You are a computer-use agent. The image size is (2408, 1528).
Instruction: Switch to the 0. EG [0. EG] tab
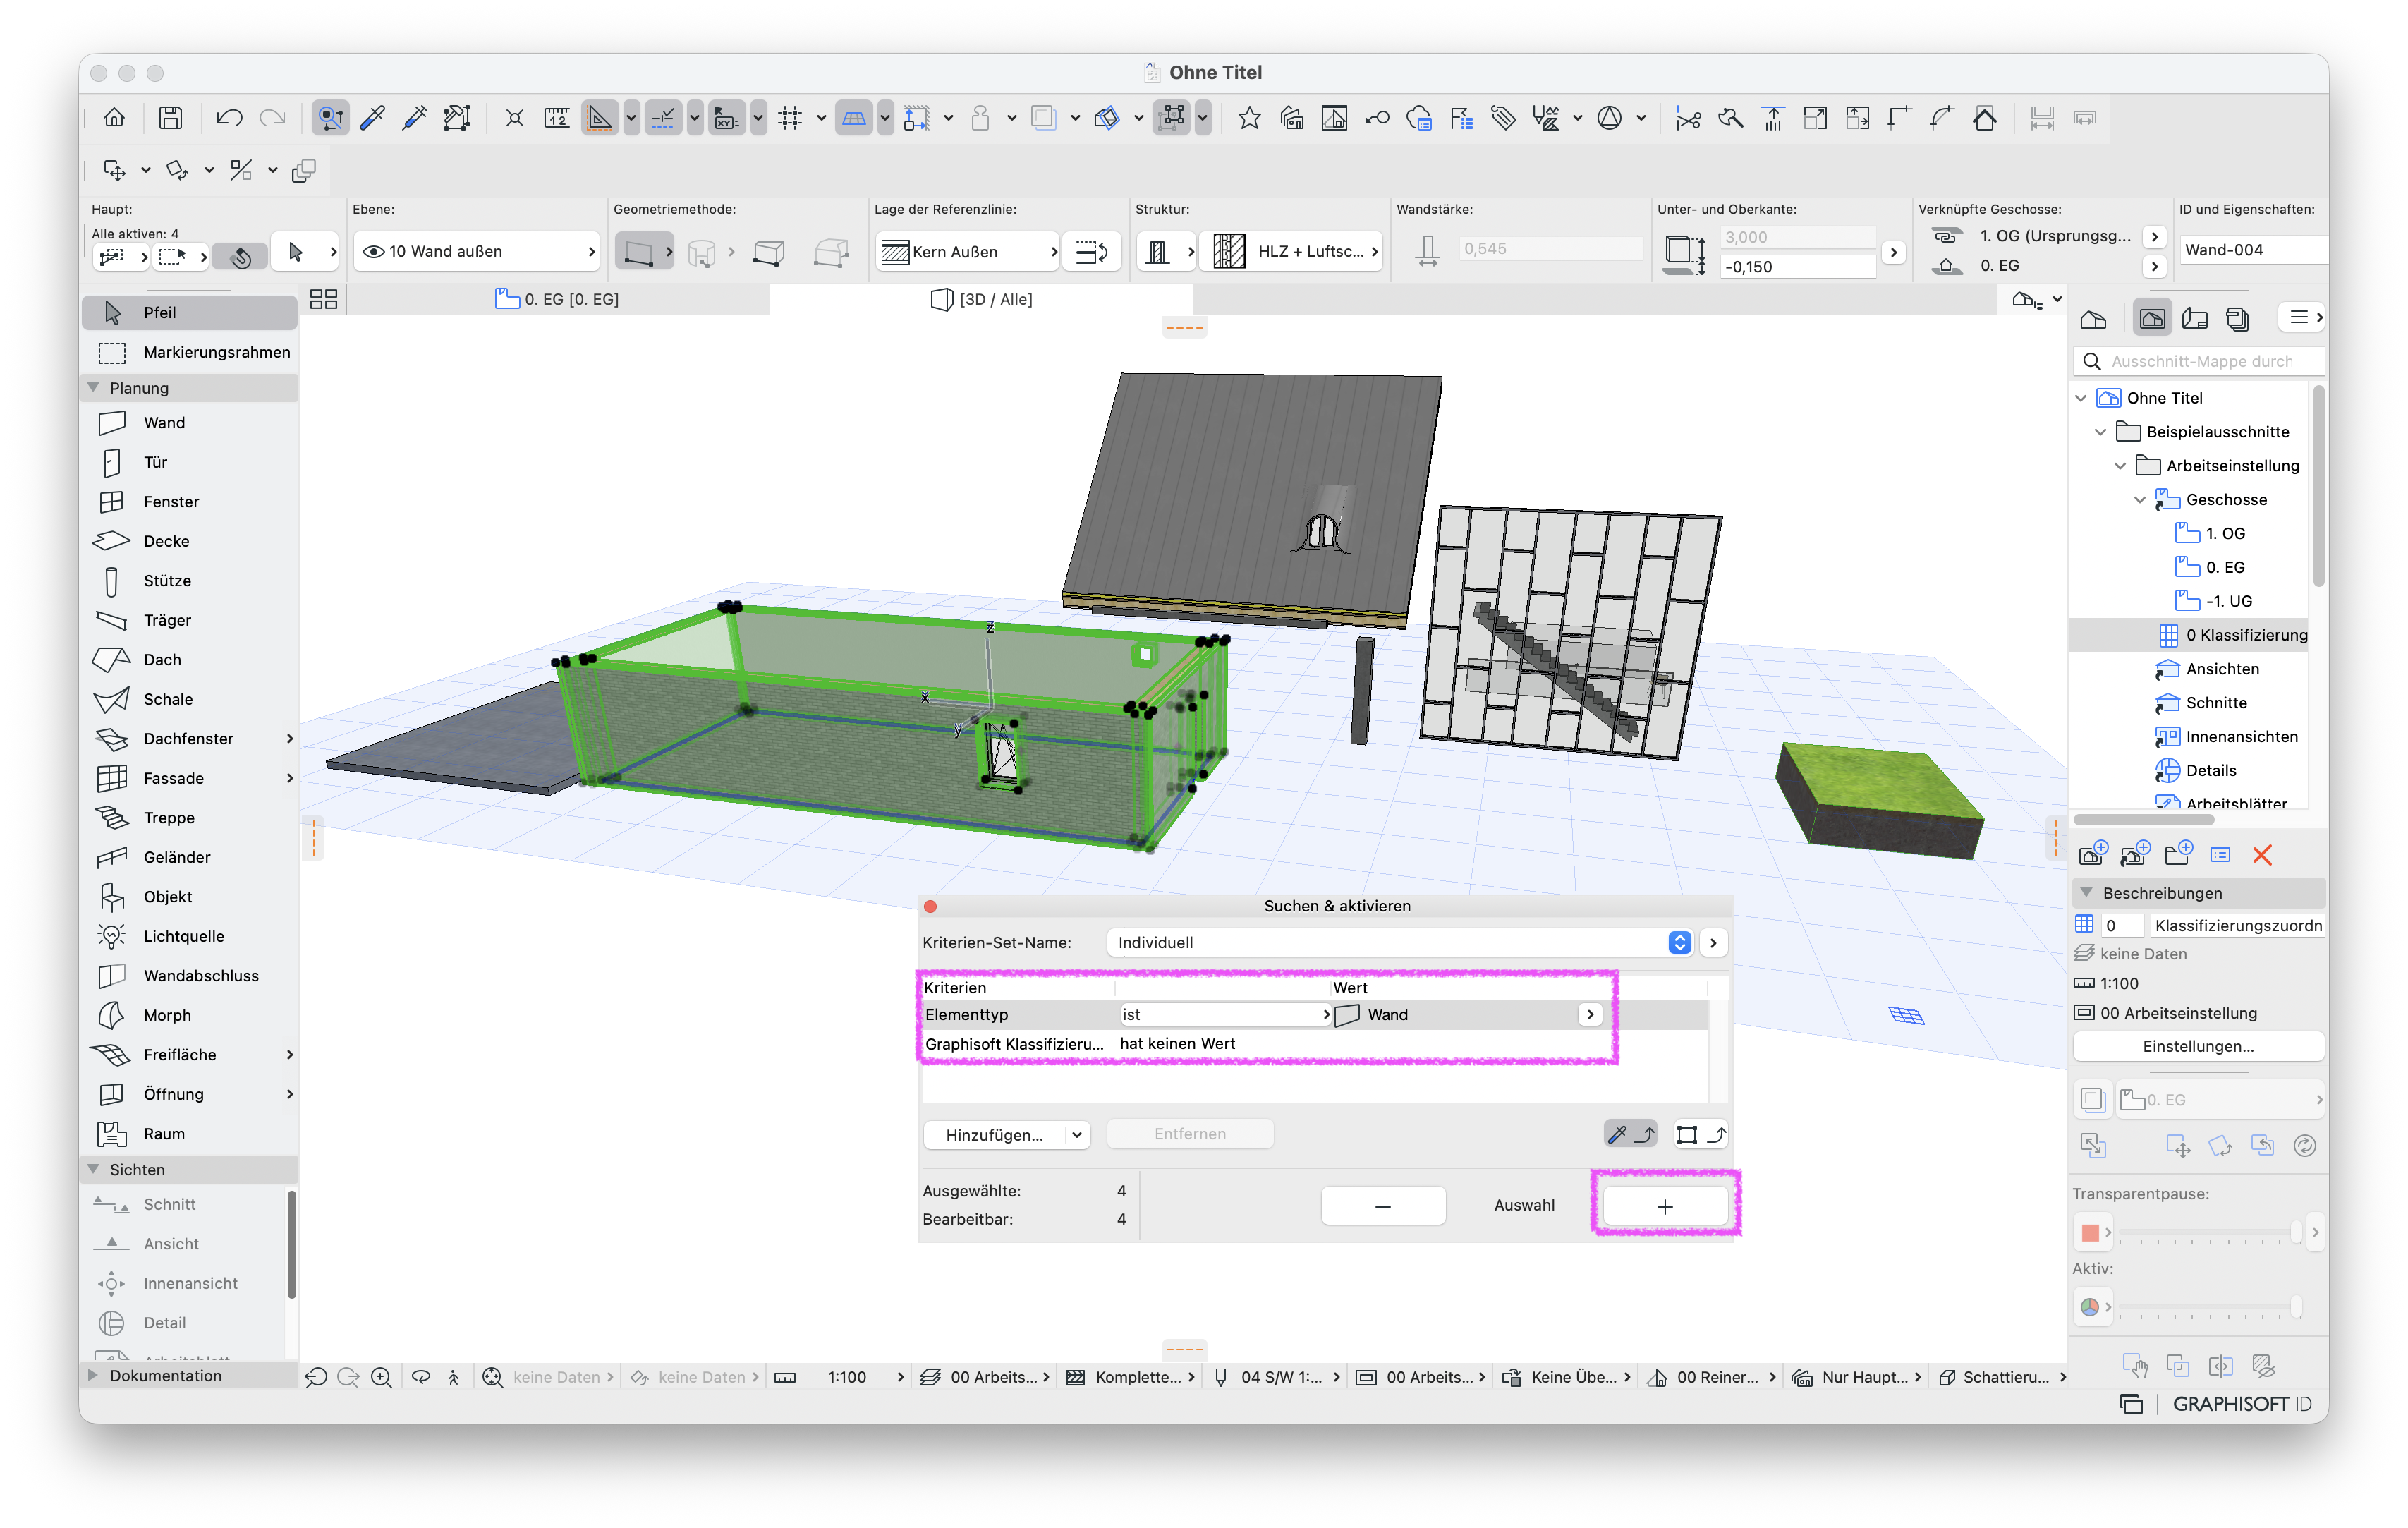[558, 299]
